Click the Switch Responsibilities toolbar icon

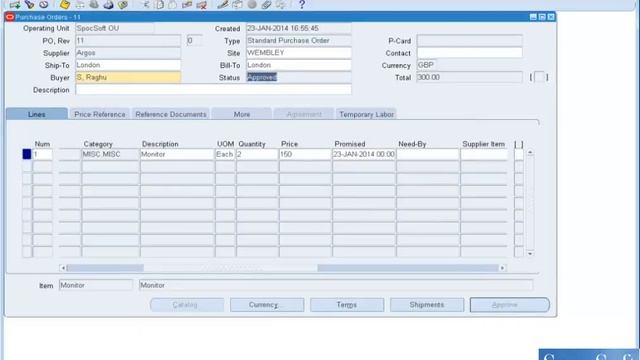coord(94,4)
